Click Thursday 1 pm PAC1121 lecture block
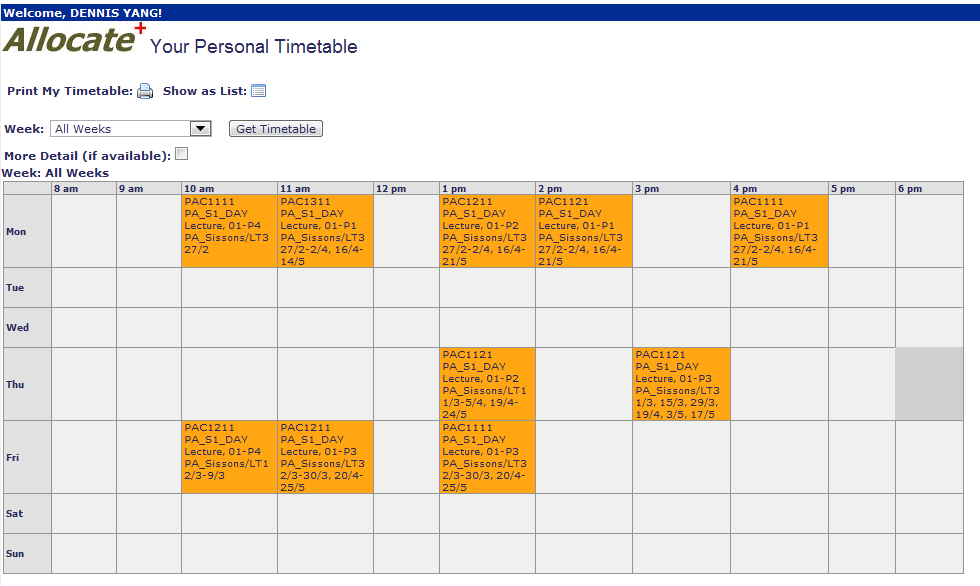Screen dimensions: 980x586 (487, 384)
